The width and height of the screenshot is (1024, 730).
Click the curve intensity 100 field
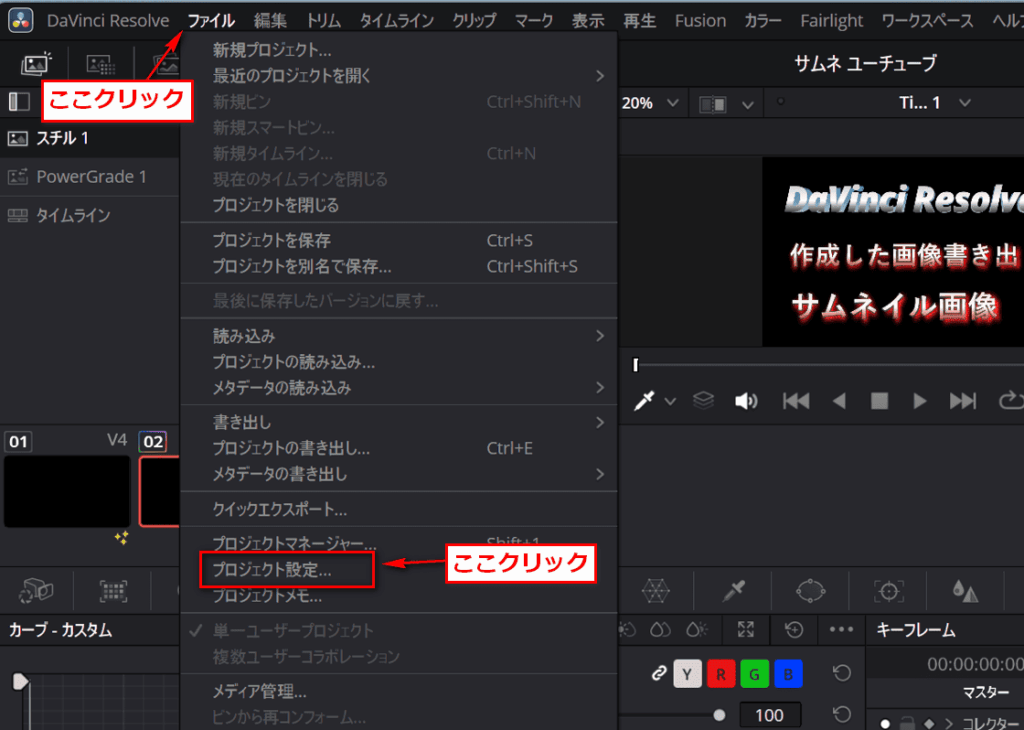(770, 715)
